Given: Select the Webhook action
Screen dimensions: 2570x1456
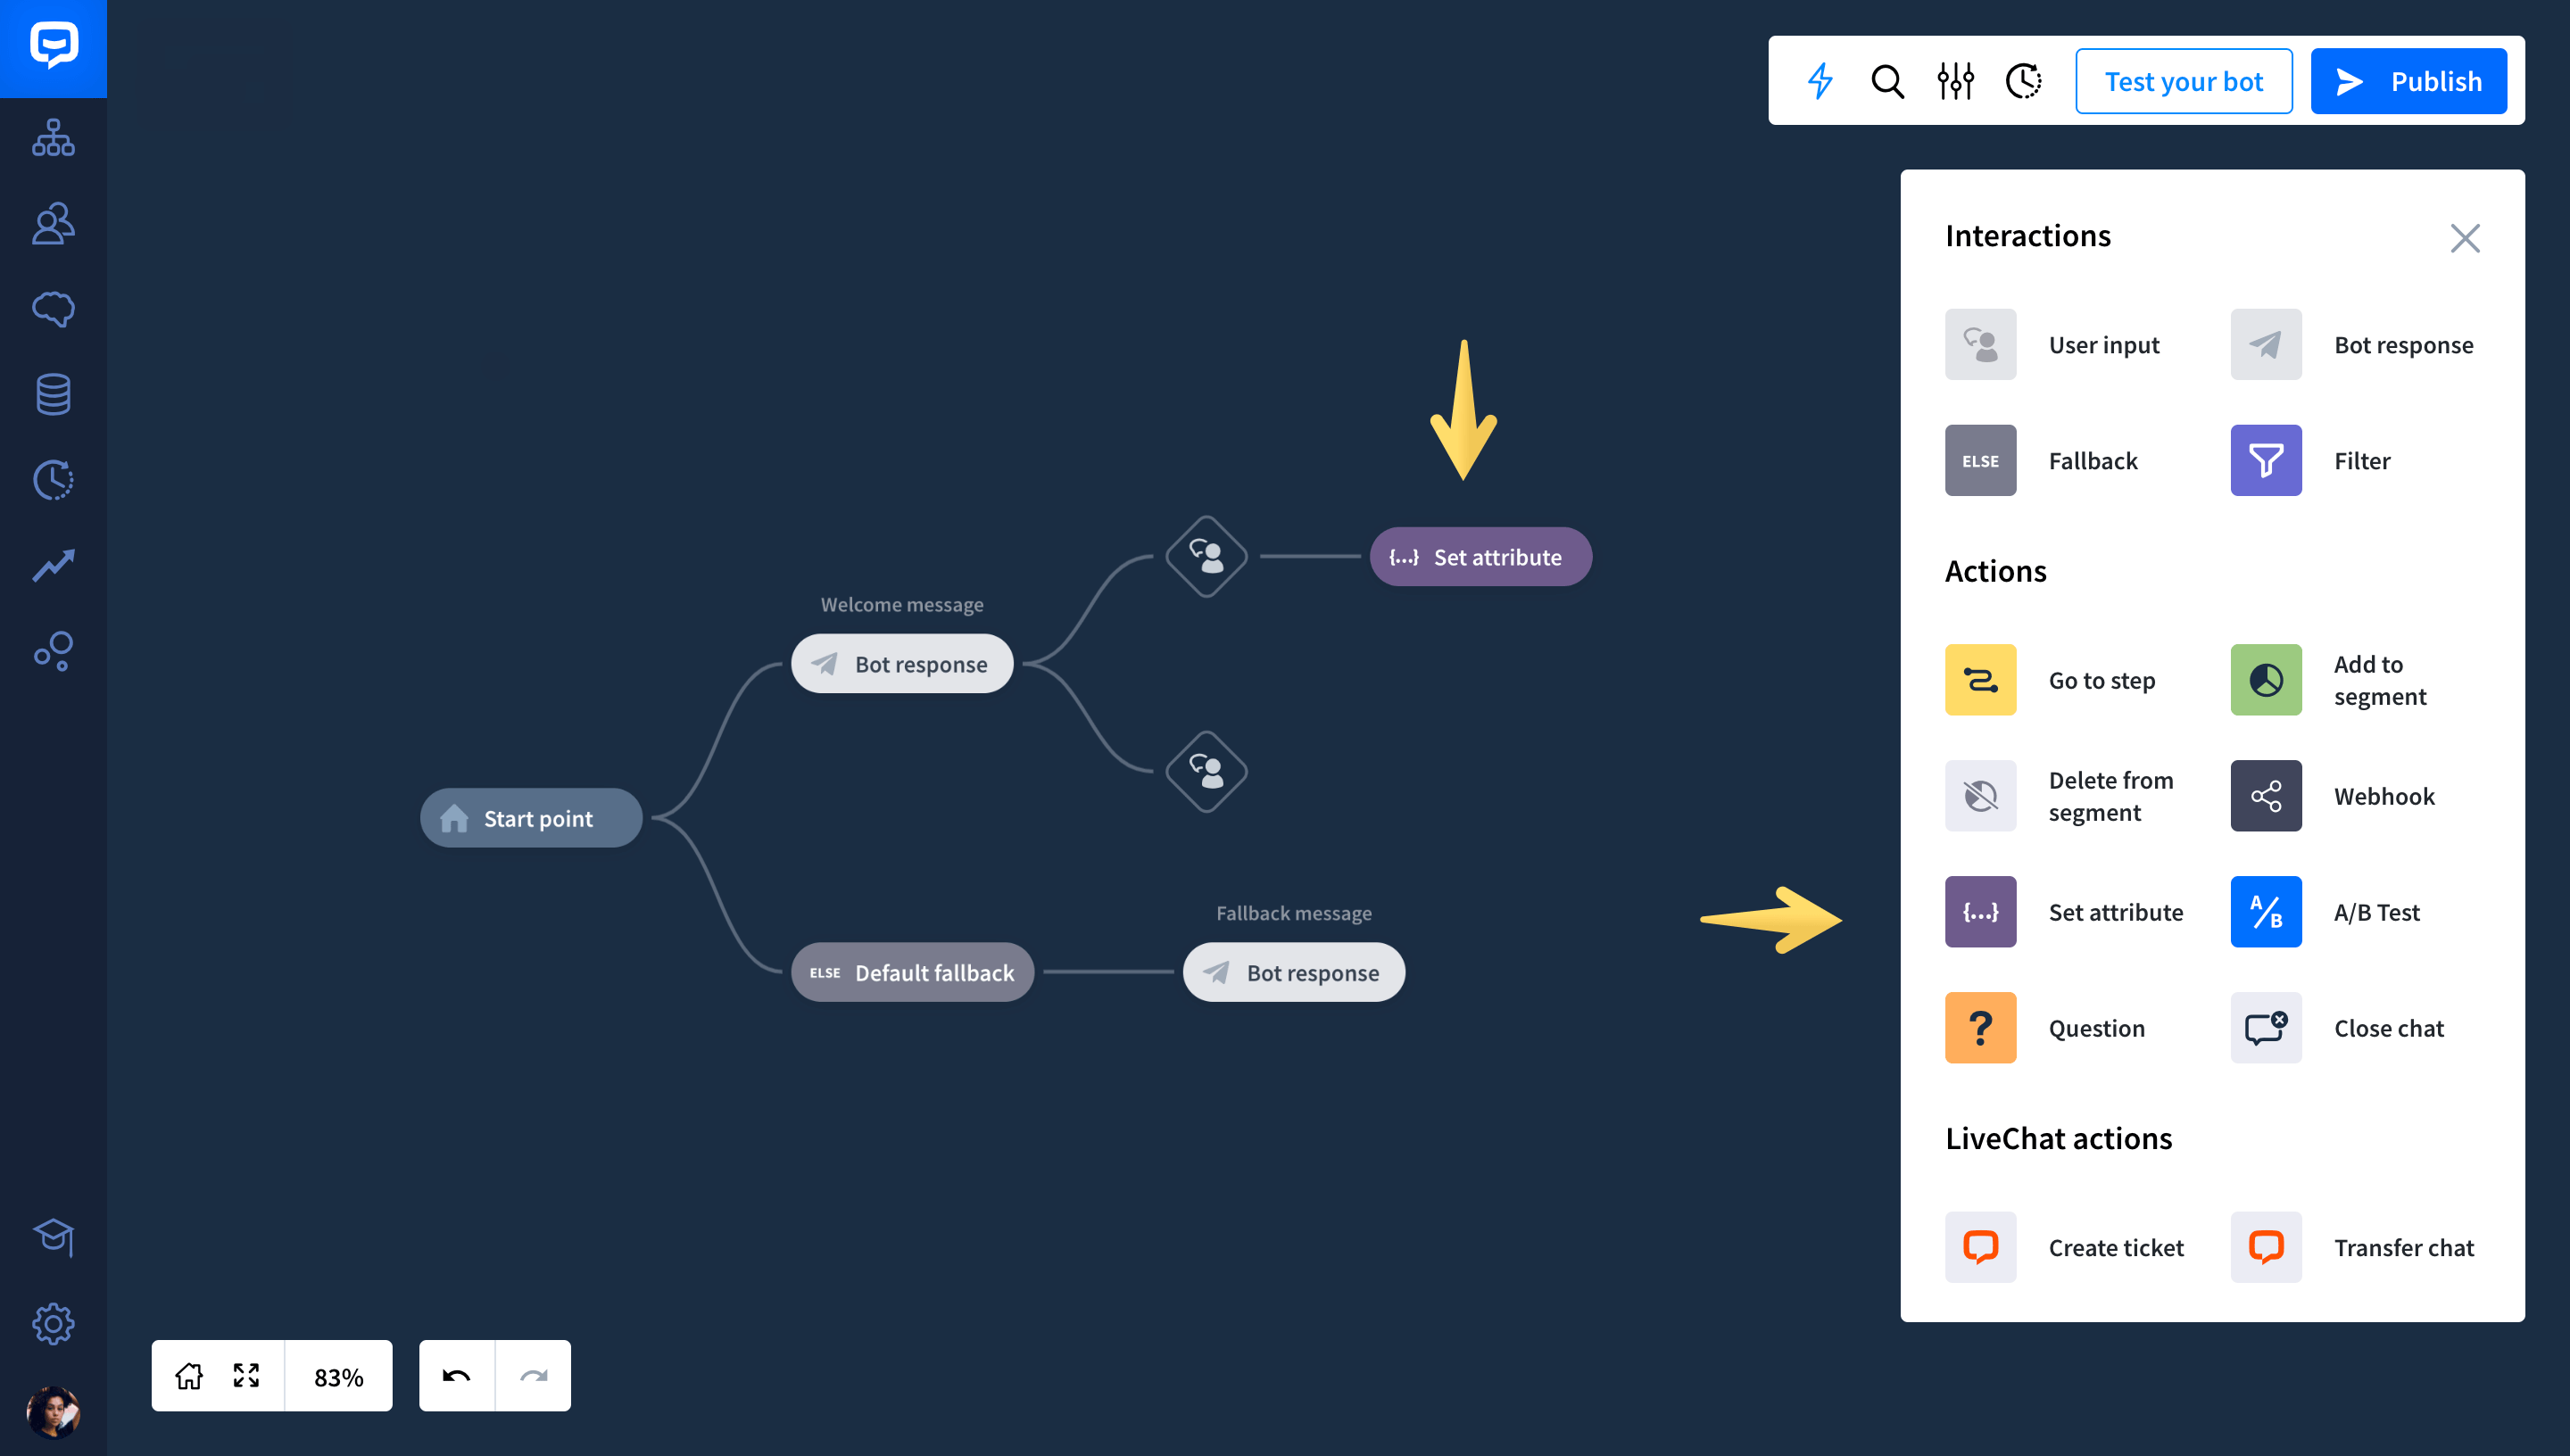Looking at the screenshot, I should [x=2332, y=796].
